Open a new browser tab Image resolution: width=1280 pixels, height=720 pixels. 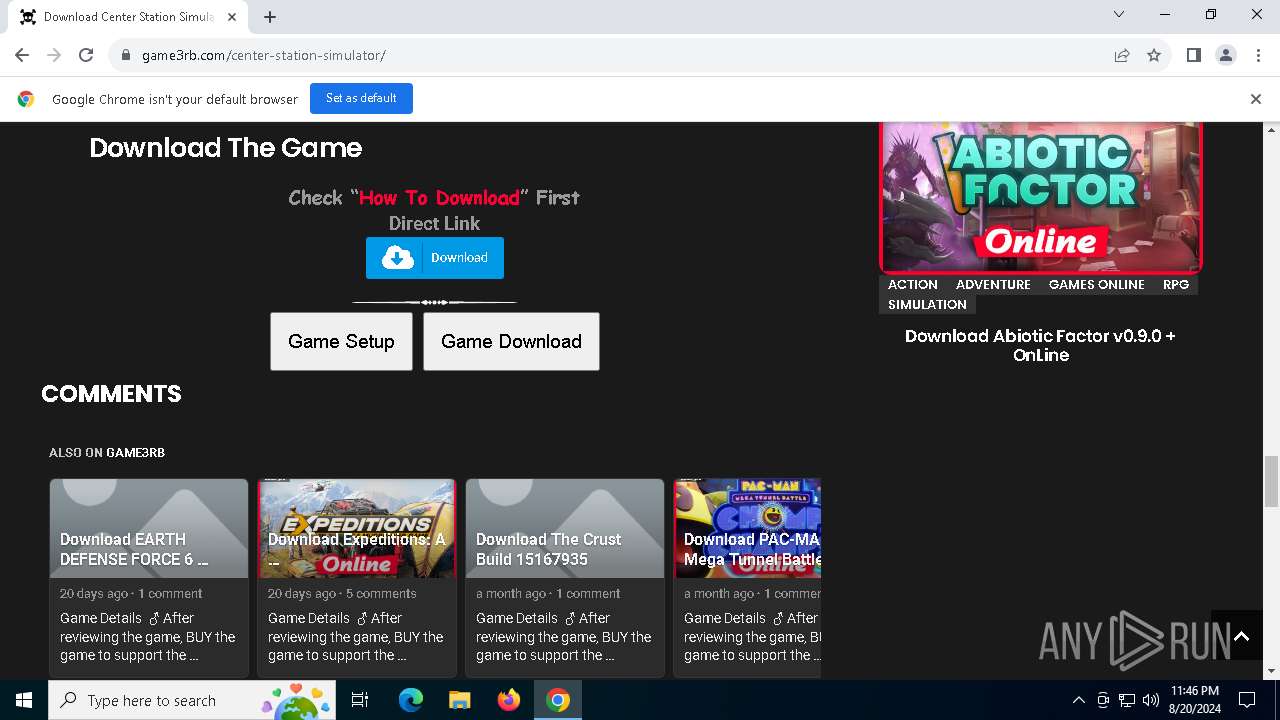click(x=270, y=17)
